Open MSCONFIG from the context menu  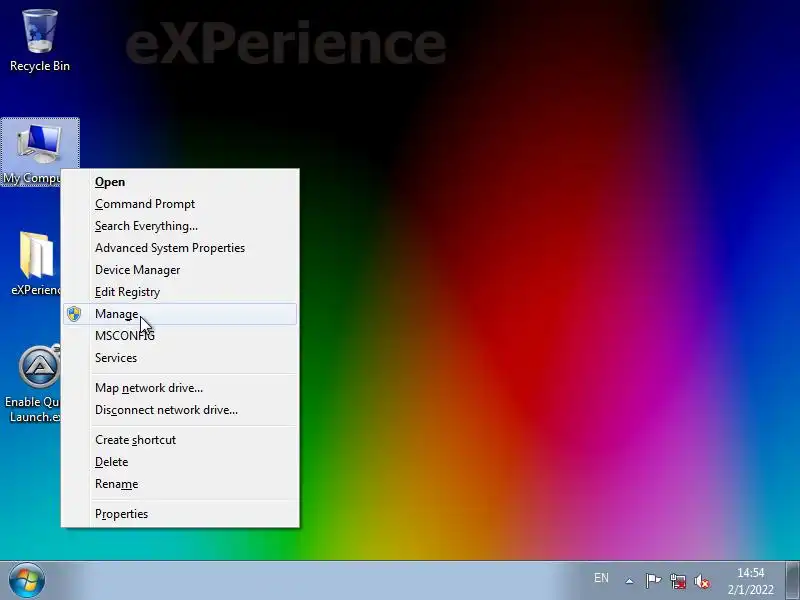[180, 336]
